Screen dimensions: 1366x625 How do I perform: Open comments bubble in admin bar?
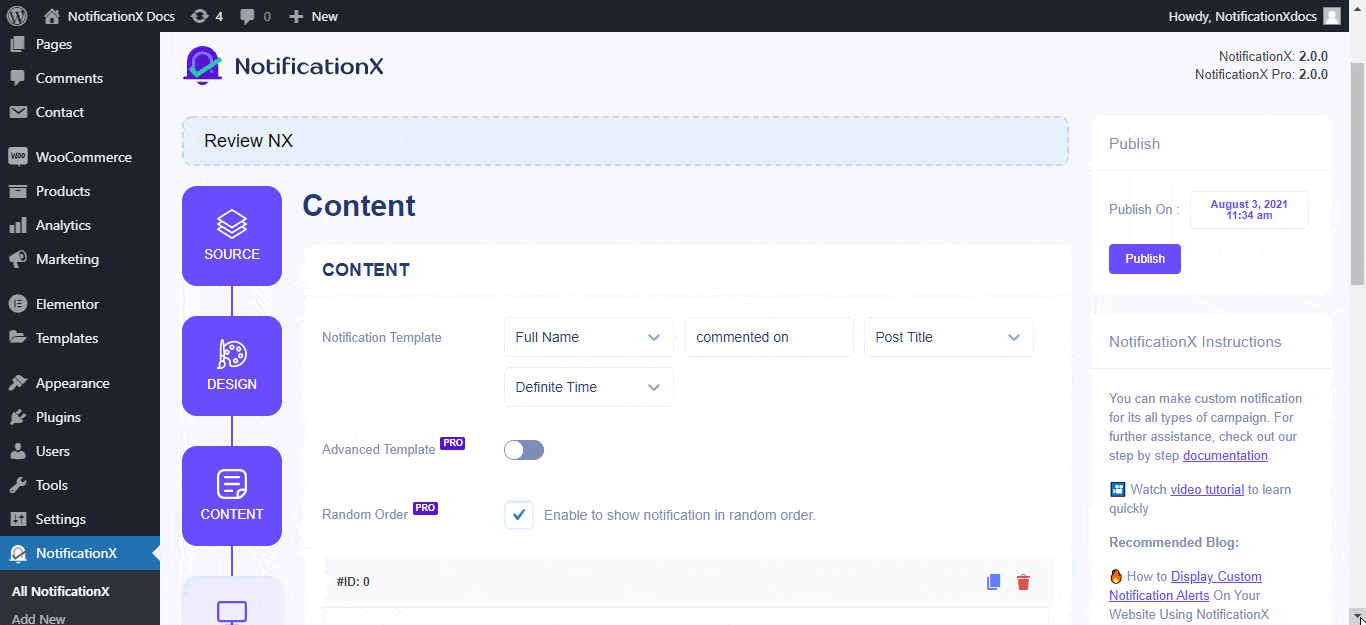tap(255, 16)
